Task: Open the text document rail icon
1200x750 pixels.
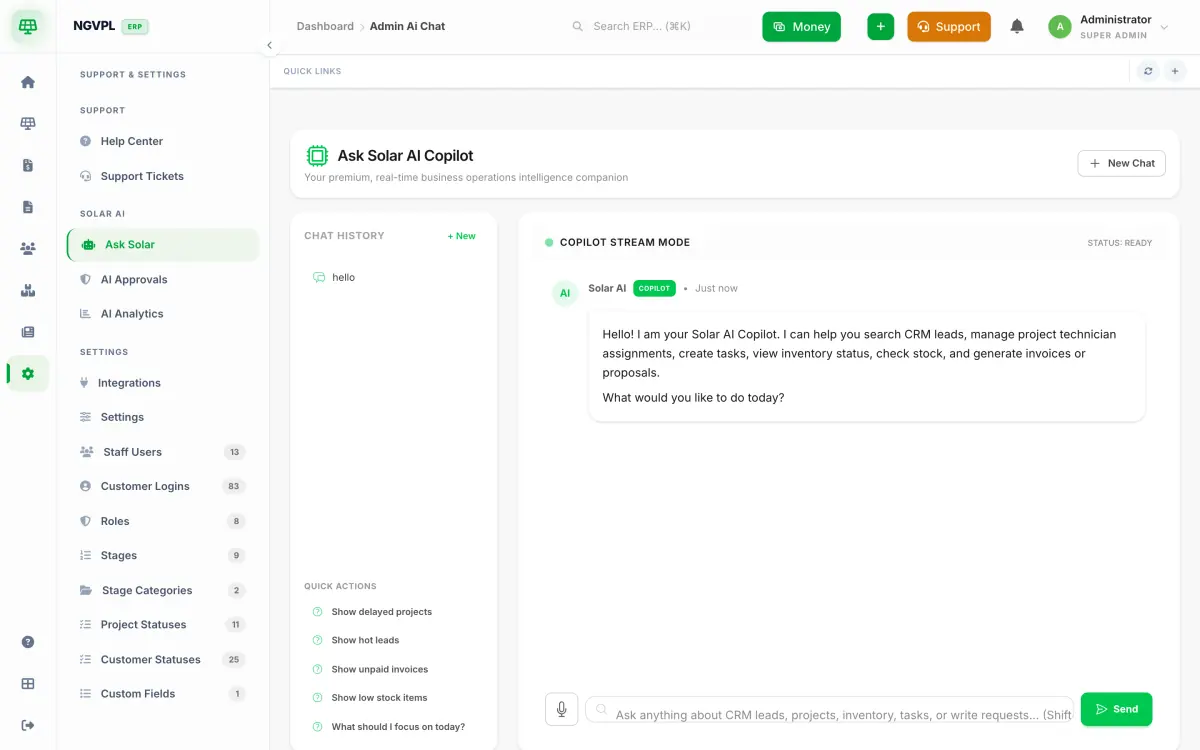Action: coord(28,207)
